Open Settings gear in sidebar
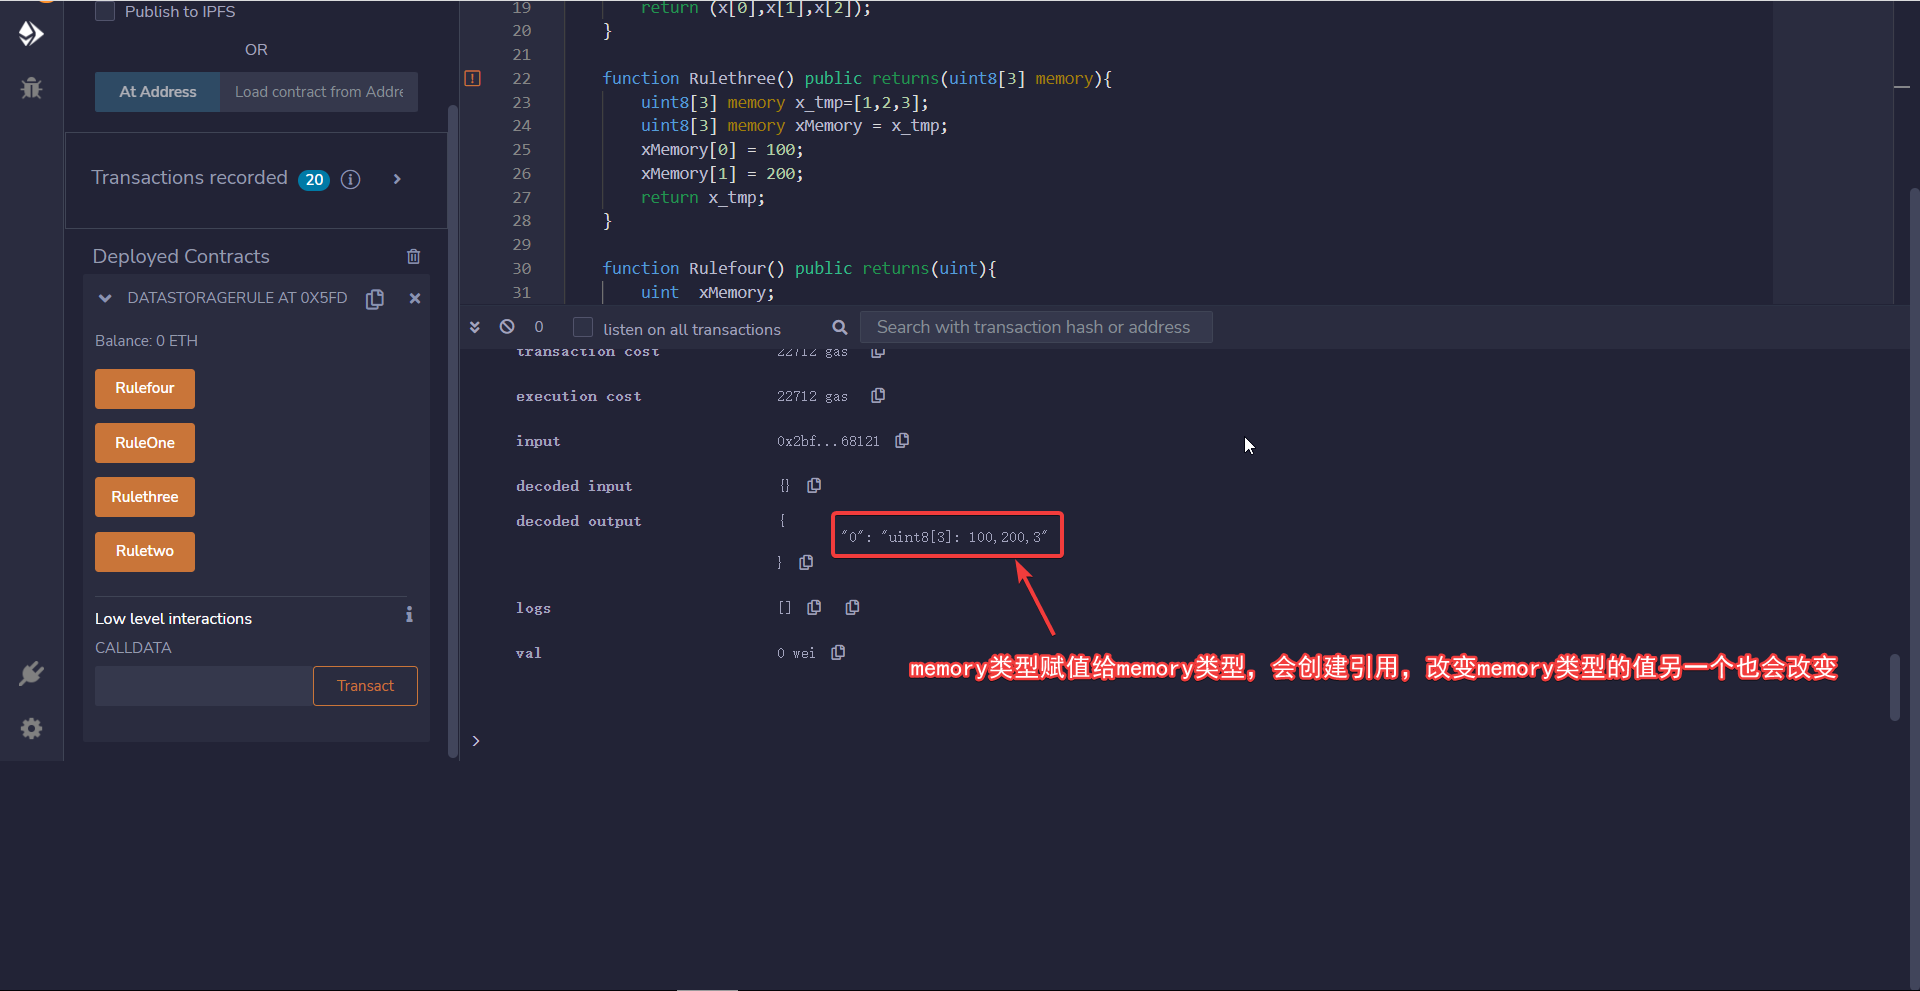Screen dimensions: 1920x991 pyautogui.click(x=31, y=729)
